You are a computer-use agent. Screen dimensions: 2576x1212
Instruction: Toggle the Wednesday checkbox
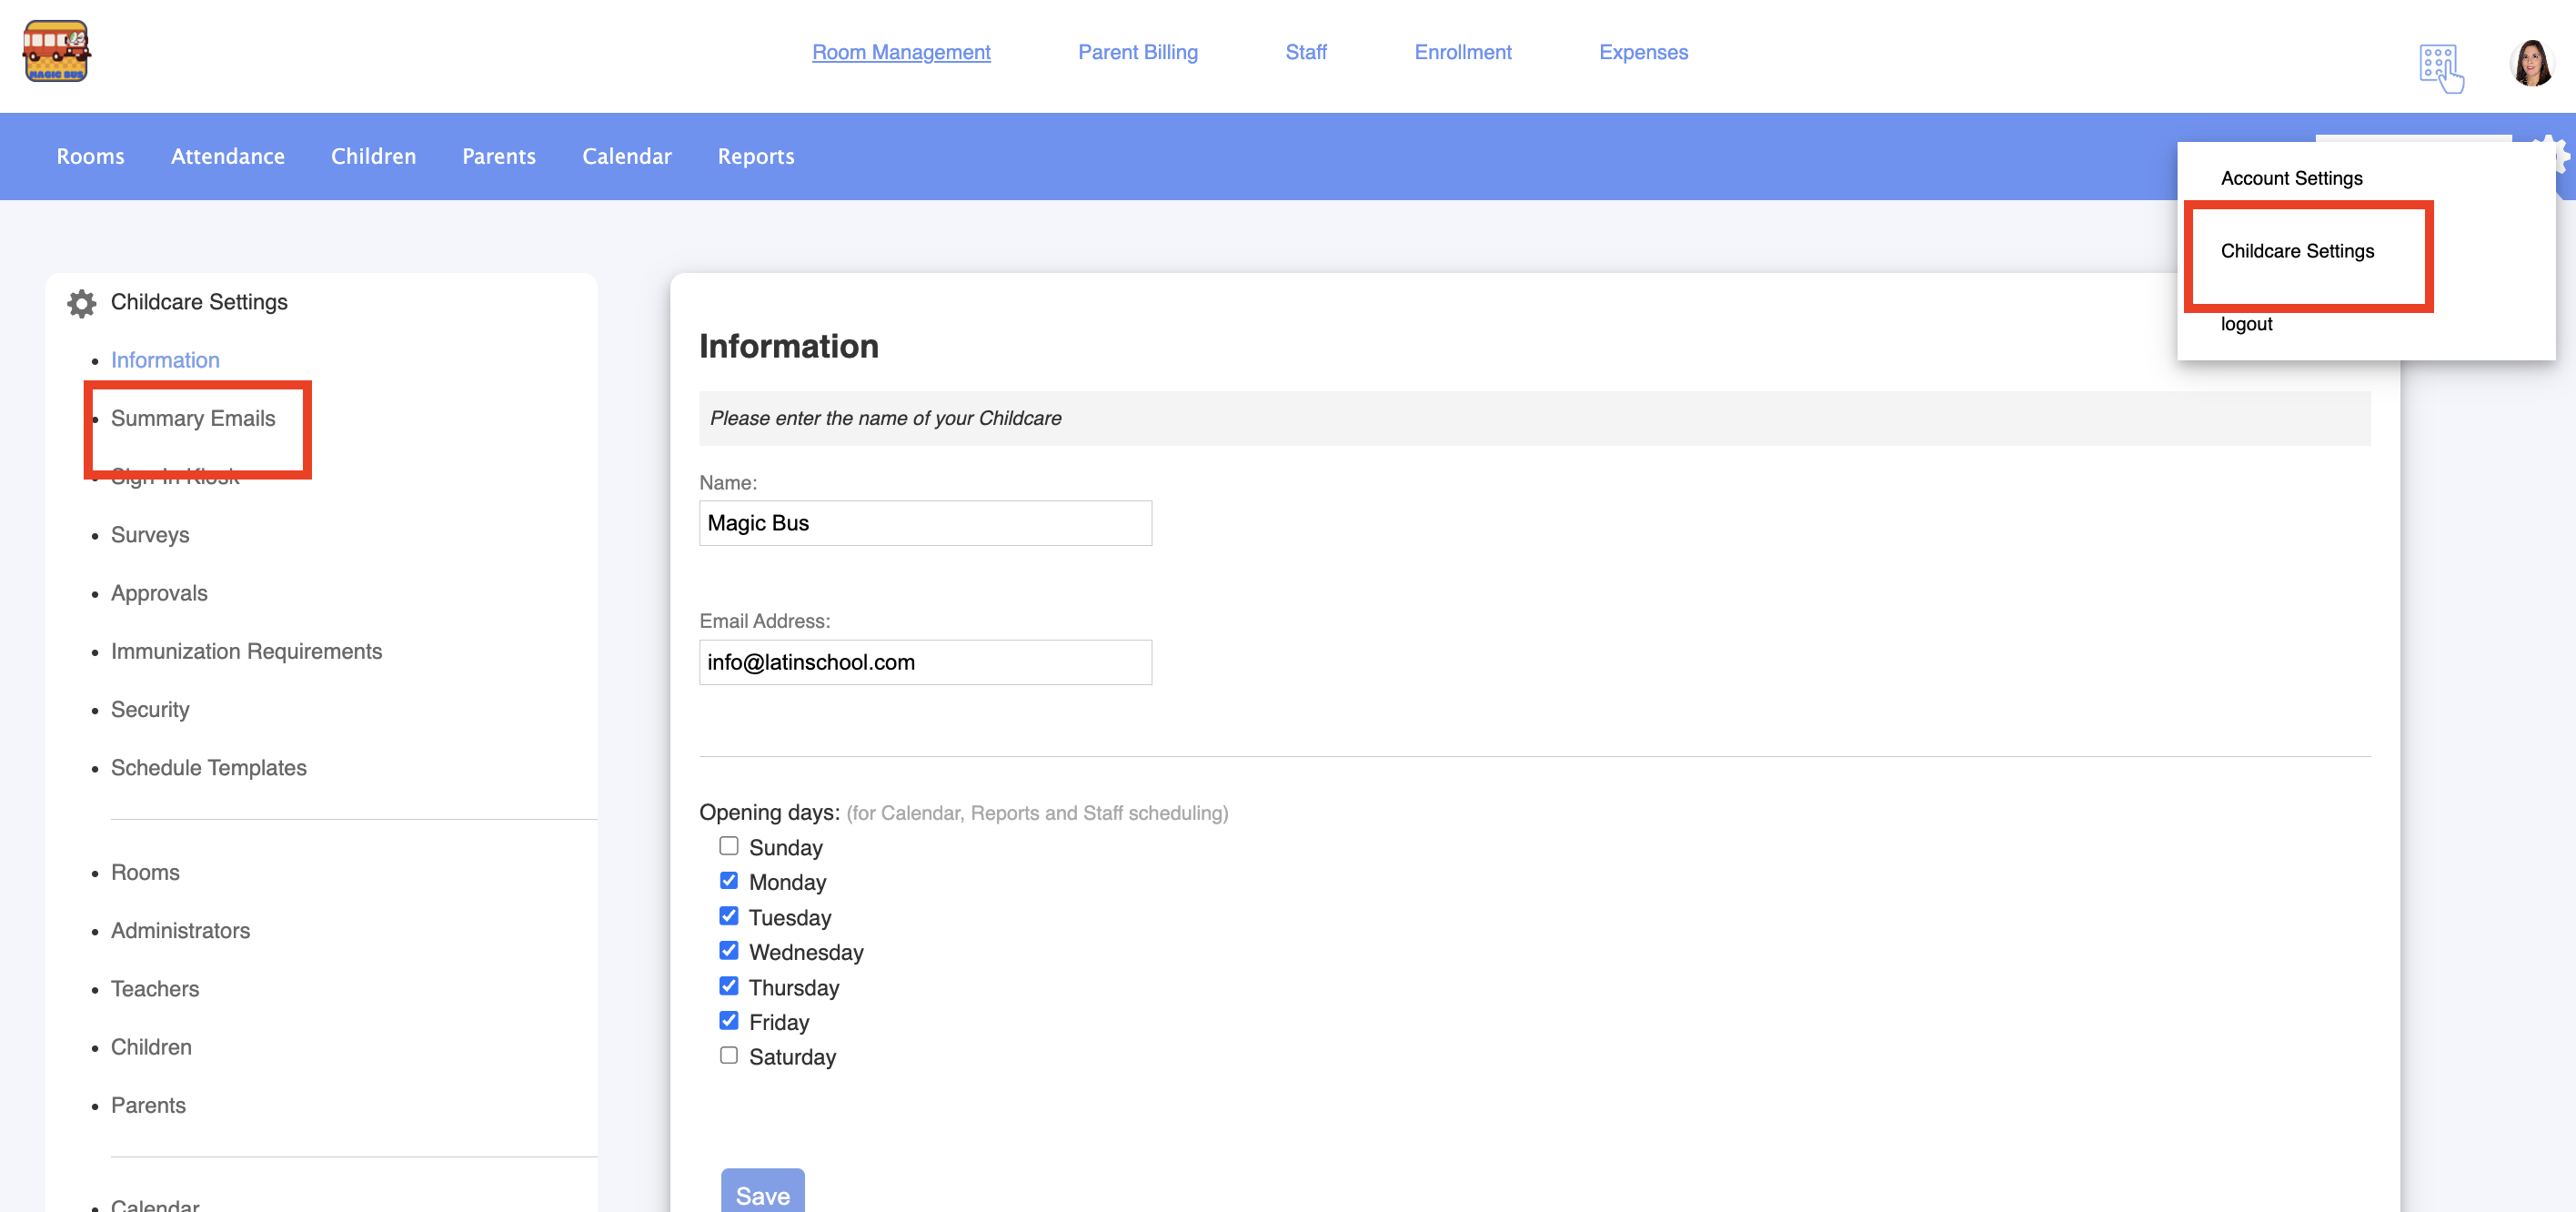click(x=729, y=951)
